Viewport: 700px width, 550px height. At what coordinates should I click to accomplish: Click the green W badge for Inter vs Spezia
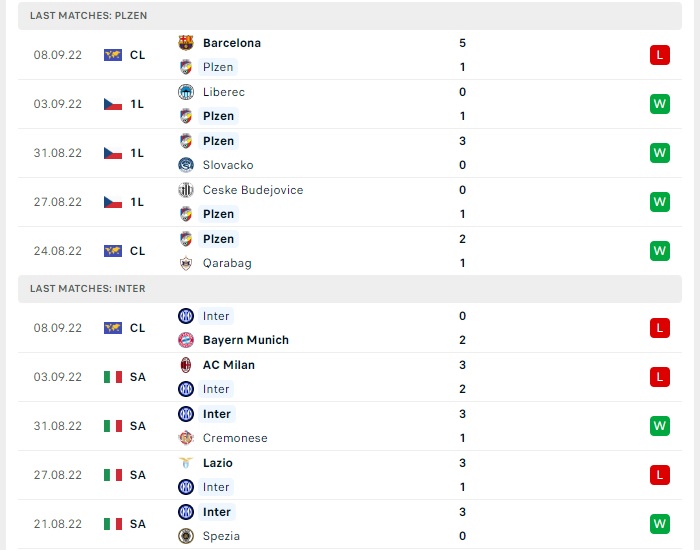pyautogui.click(x=660, y=524)
